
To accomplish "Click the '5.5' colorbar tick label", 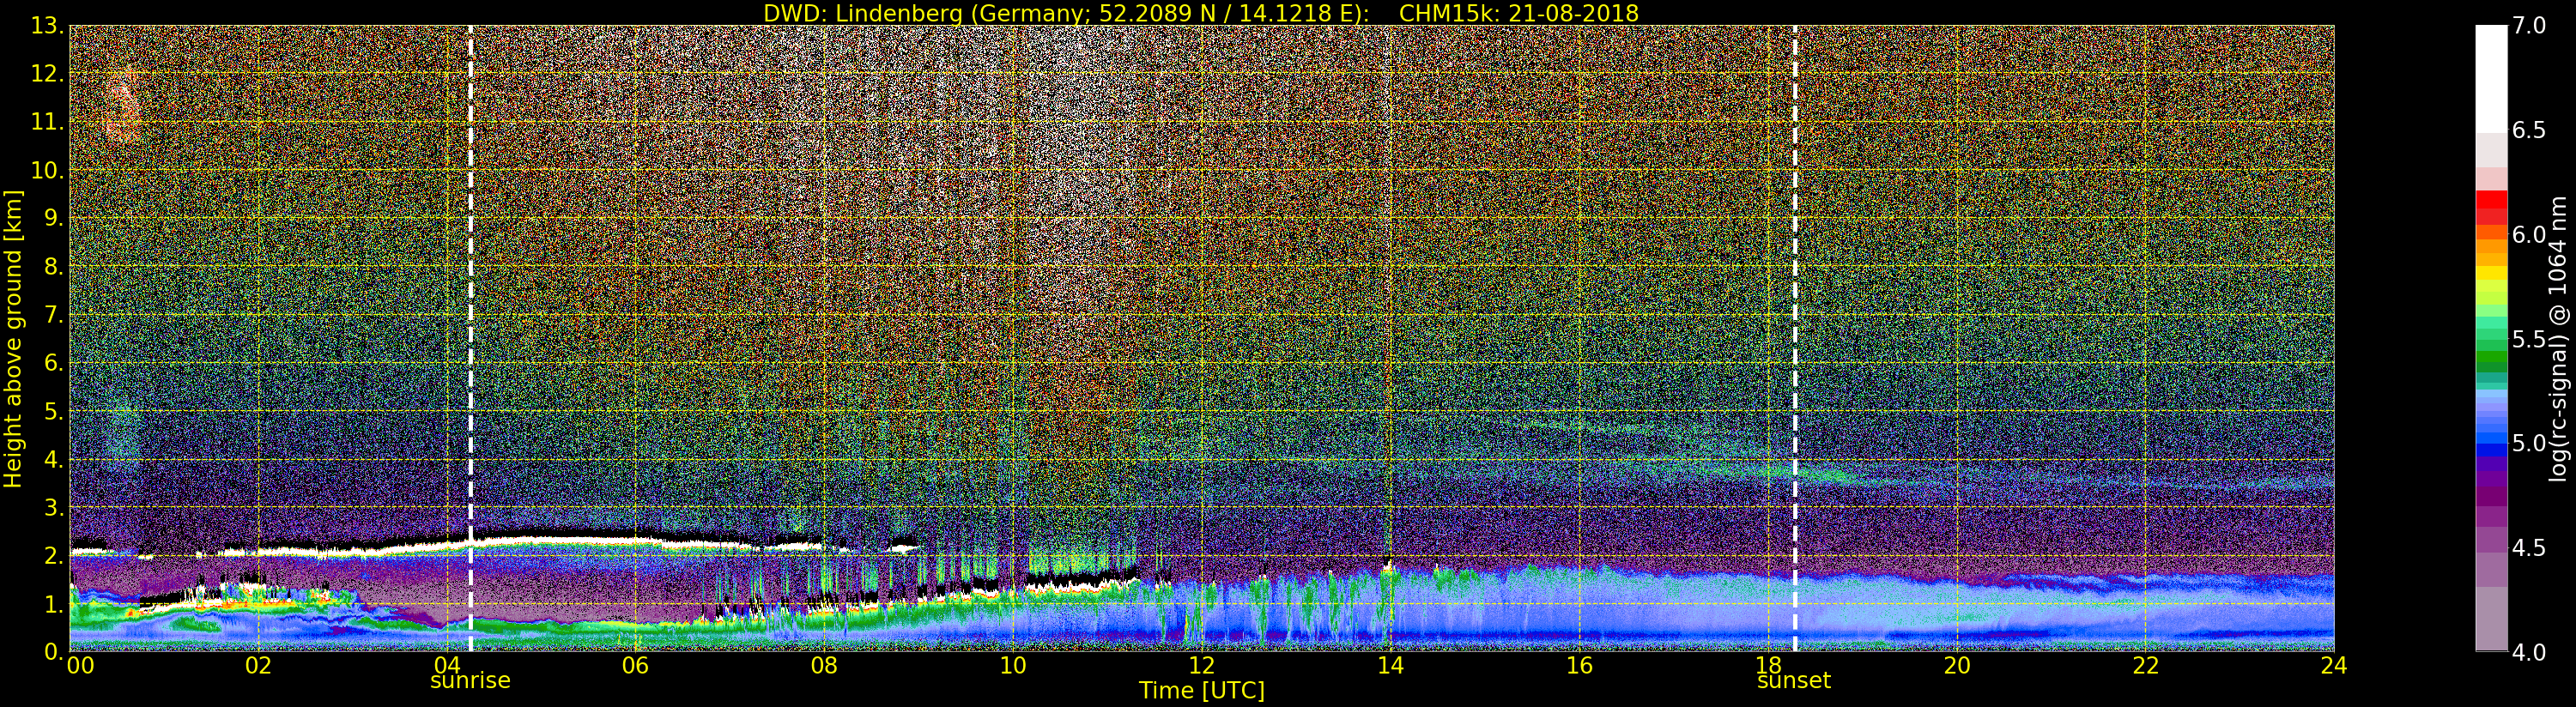I will coord(2530,339).
